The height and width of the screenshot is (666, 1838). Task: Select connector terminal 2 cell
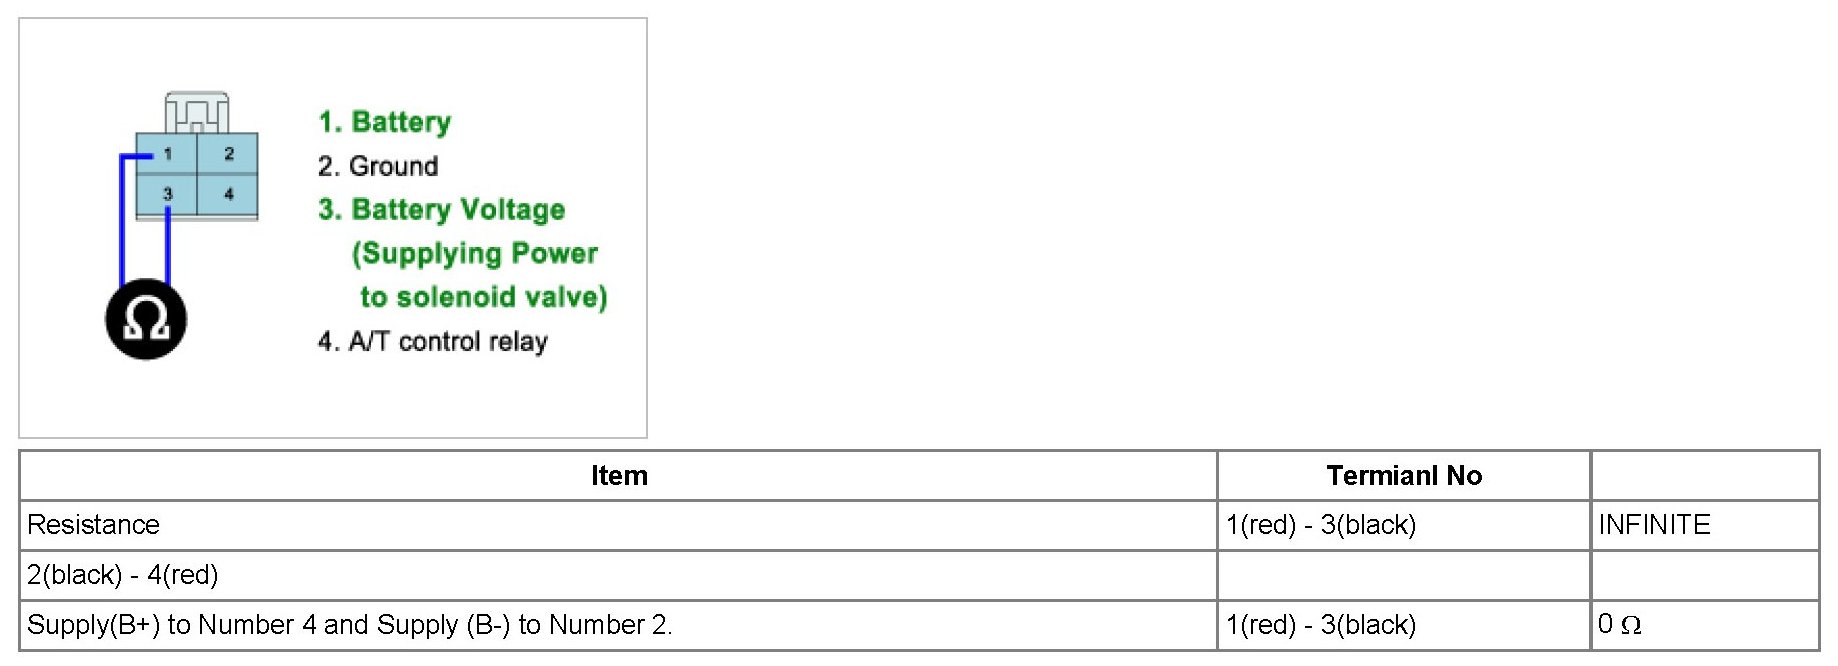[228, 154]
